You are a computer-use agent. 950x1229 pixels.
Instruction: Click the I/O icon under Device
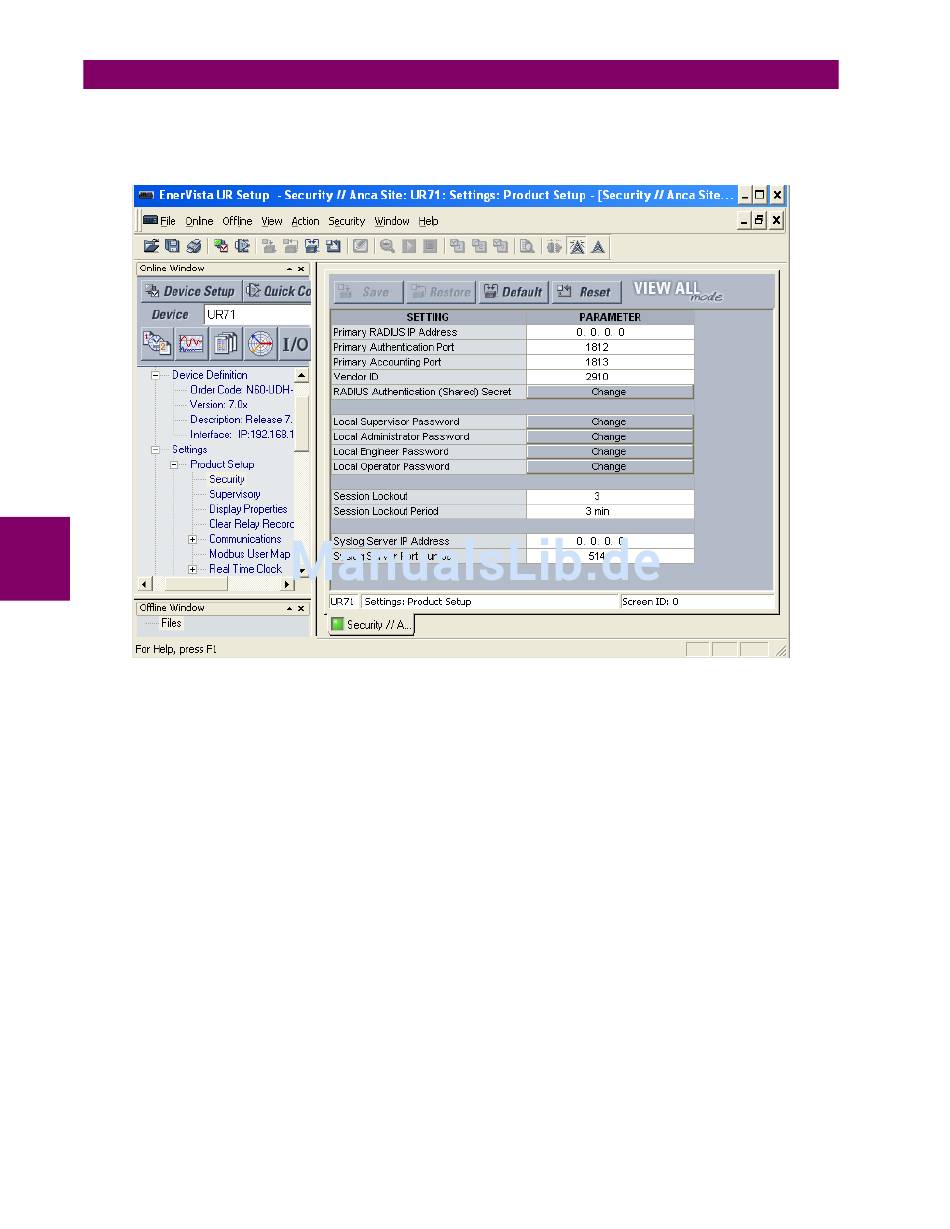point(295,344)
